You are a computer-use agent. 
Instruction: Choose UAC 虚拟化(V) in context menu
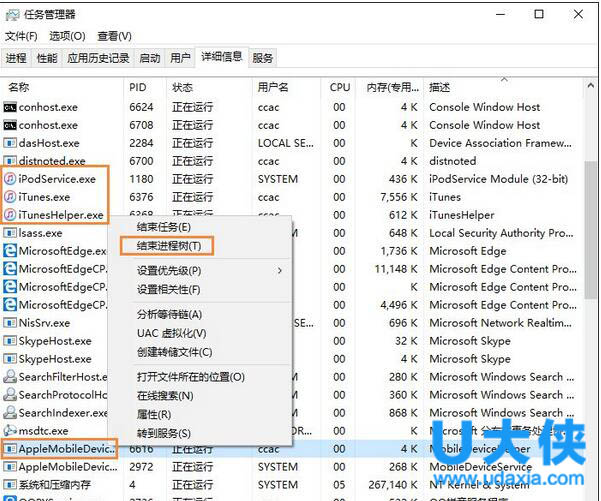[172, 333]
